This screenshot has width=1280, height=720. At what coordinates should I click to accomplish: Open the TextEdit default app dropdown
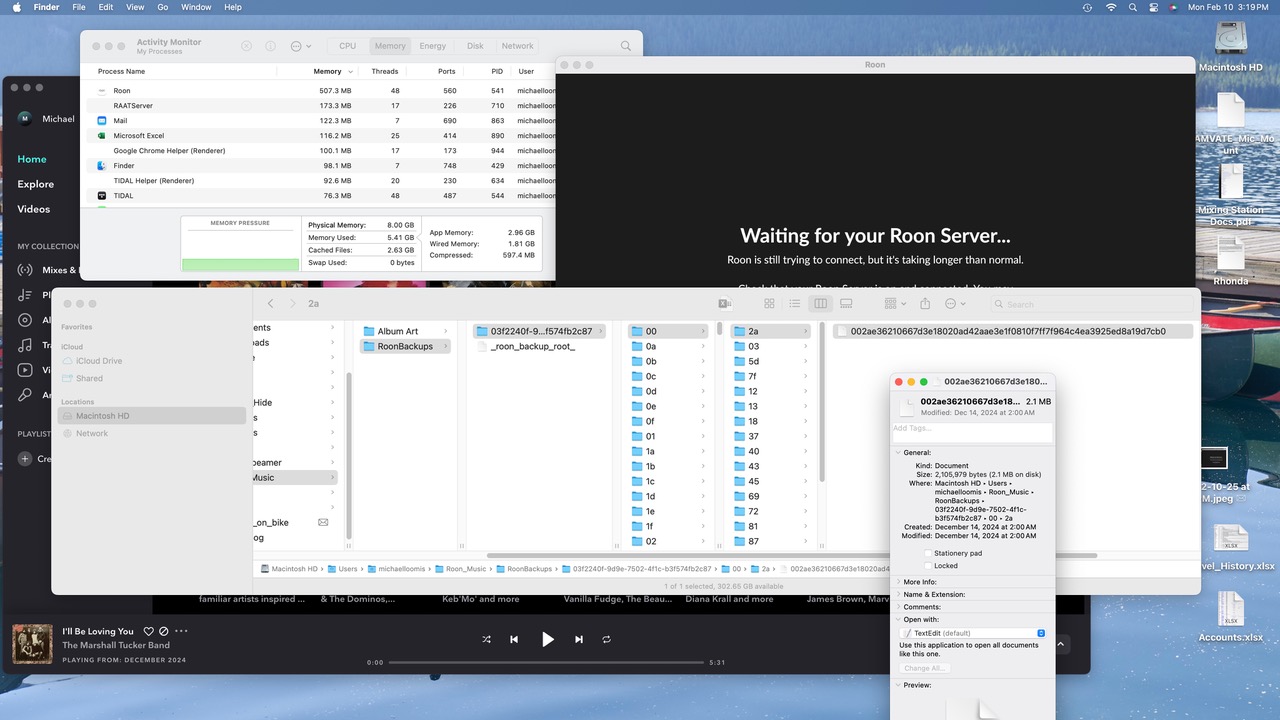pos(972,633)
